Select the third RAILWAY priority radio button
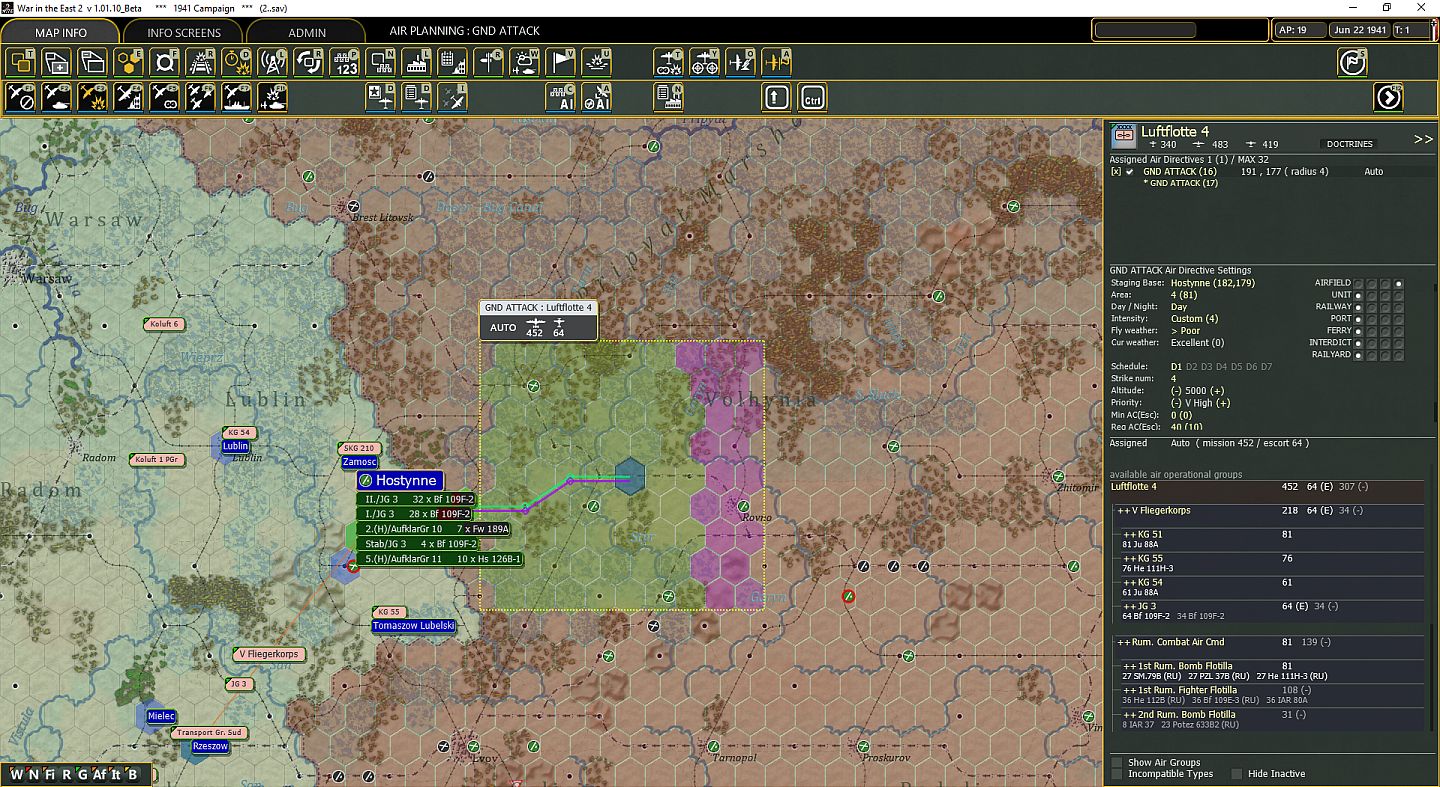1440x787 pixels. [x=1386, y=308]
